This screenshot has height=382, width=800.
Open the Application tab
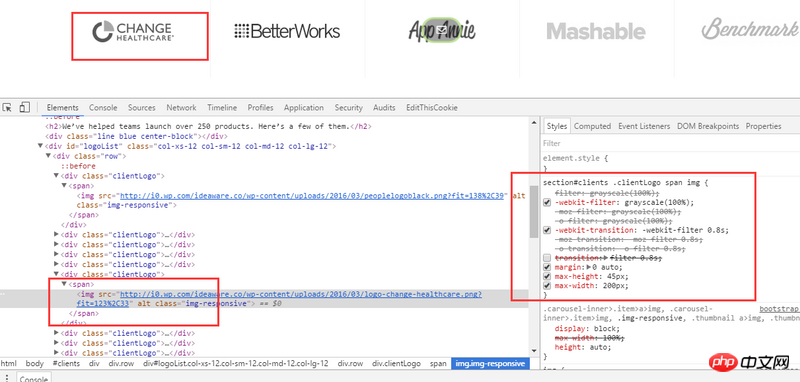point(304,108)
